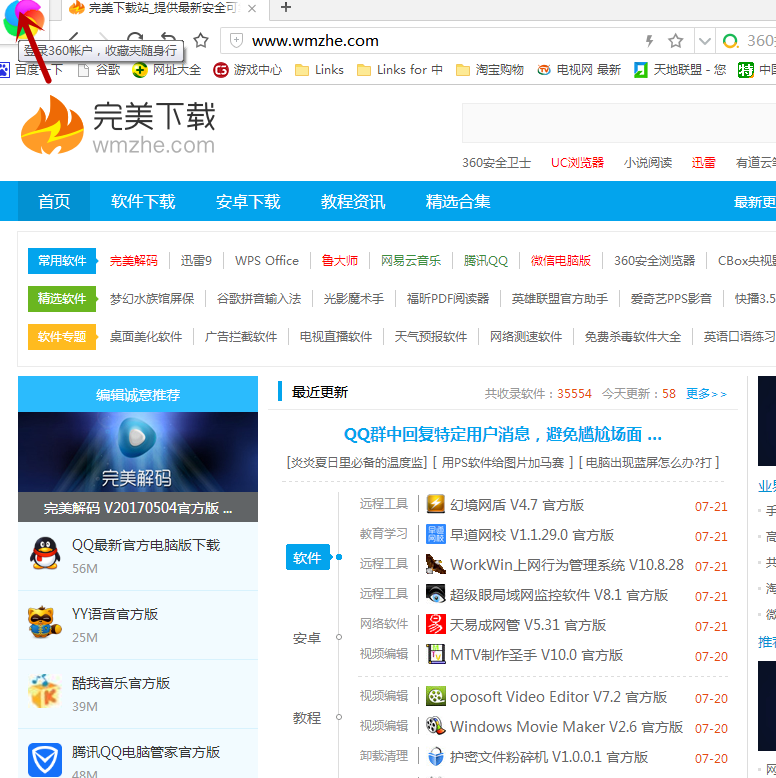Image resolution: width=776 pixels, height=778 pixels.
Task: Click the 酷我音乐 icon
Action: [45, 691]
